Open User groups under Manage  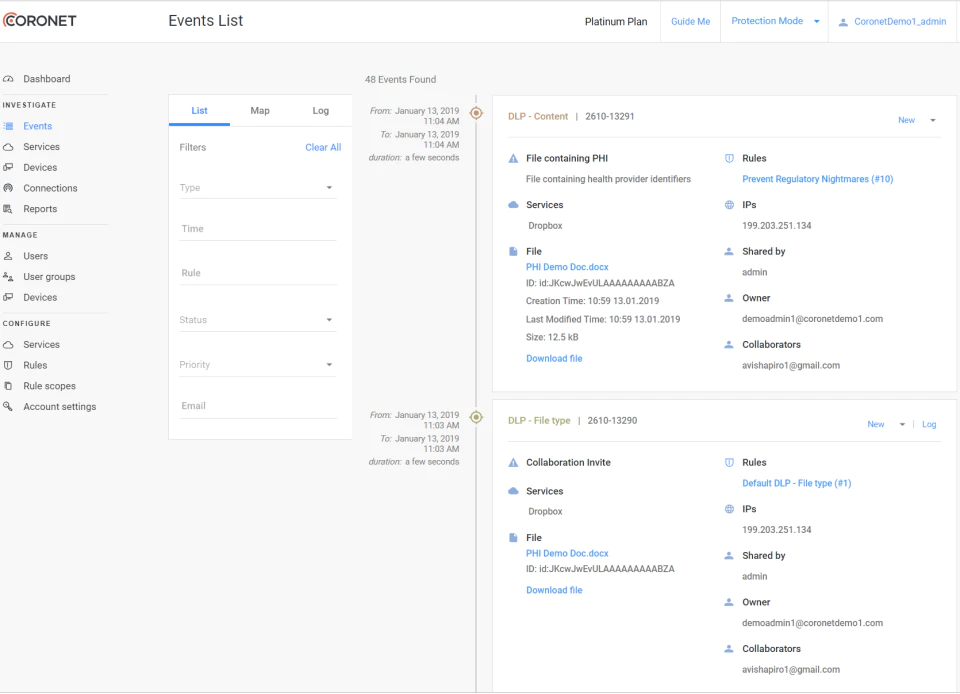point(49,277)
